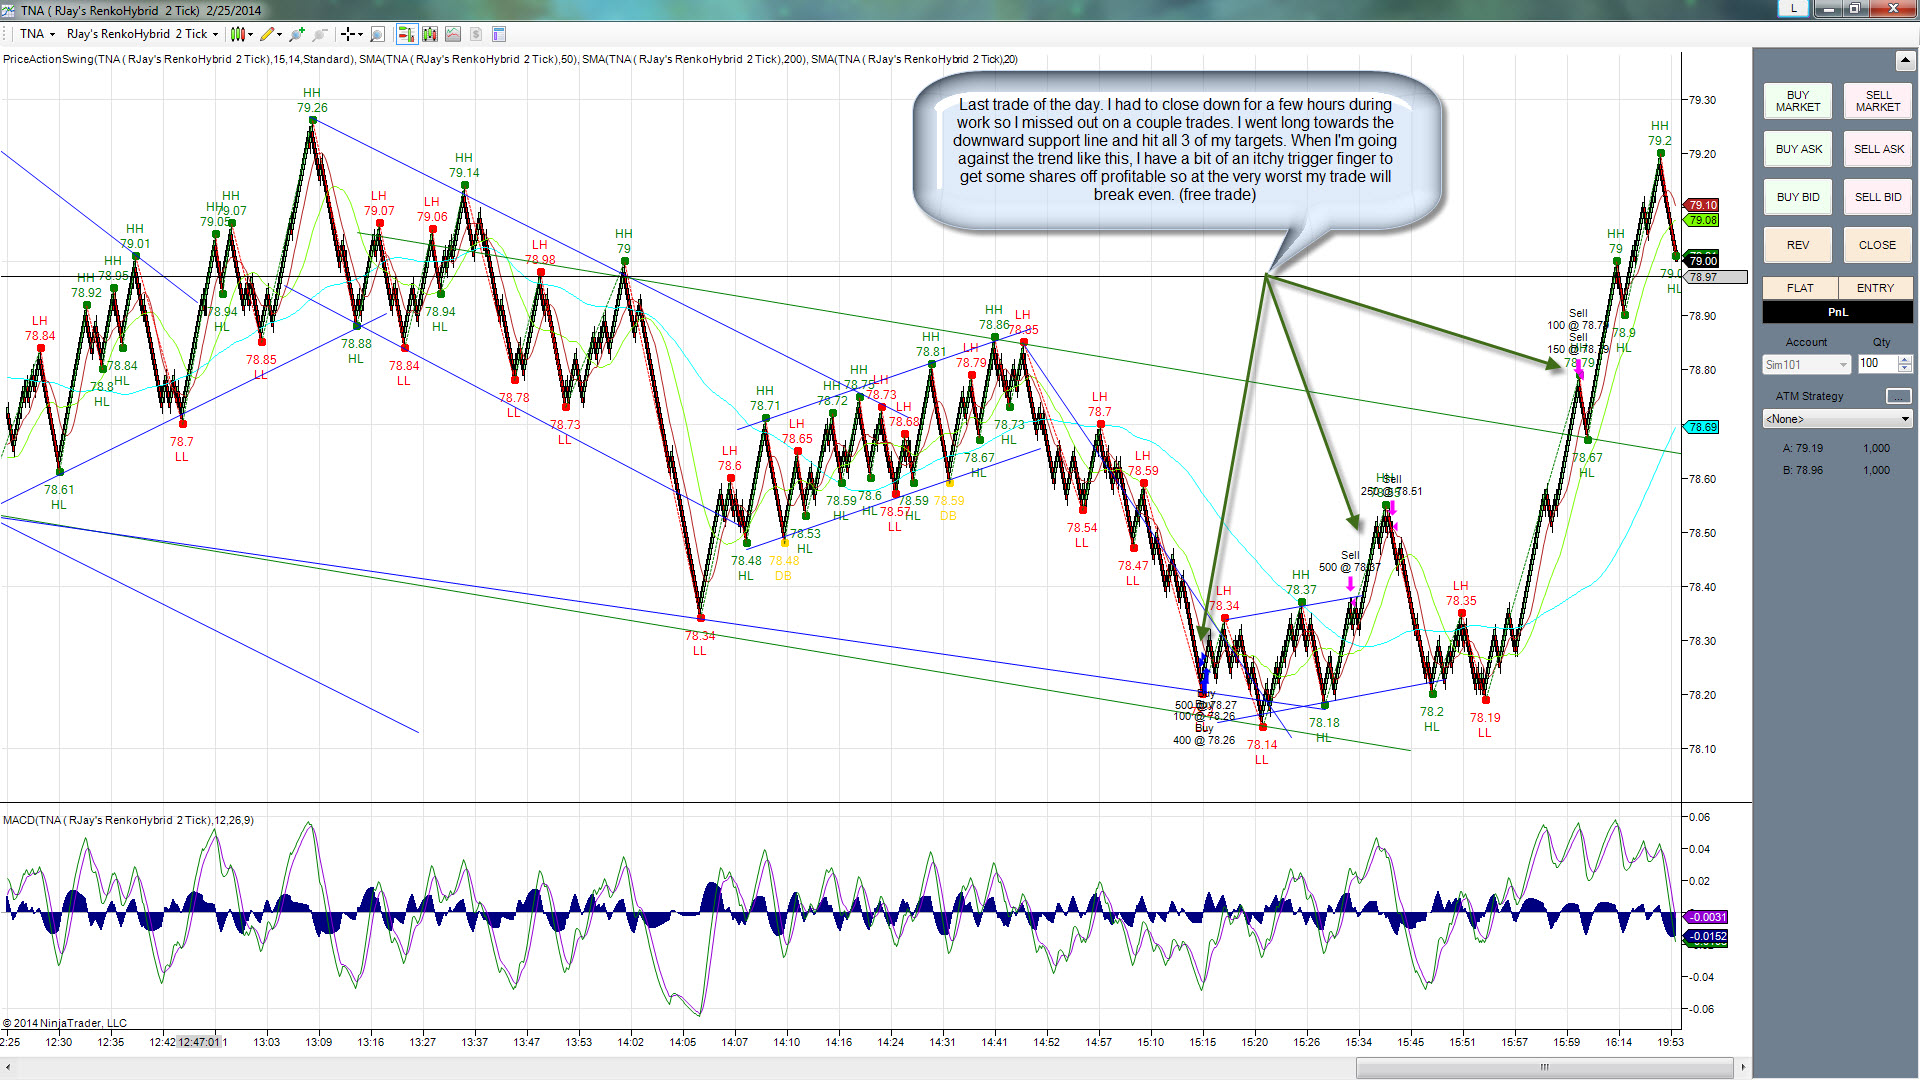Click the SELL ASK button
1920x1080 pixels.
click(x=1878, y=149)
